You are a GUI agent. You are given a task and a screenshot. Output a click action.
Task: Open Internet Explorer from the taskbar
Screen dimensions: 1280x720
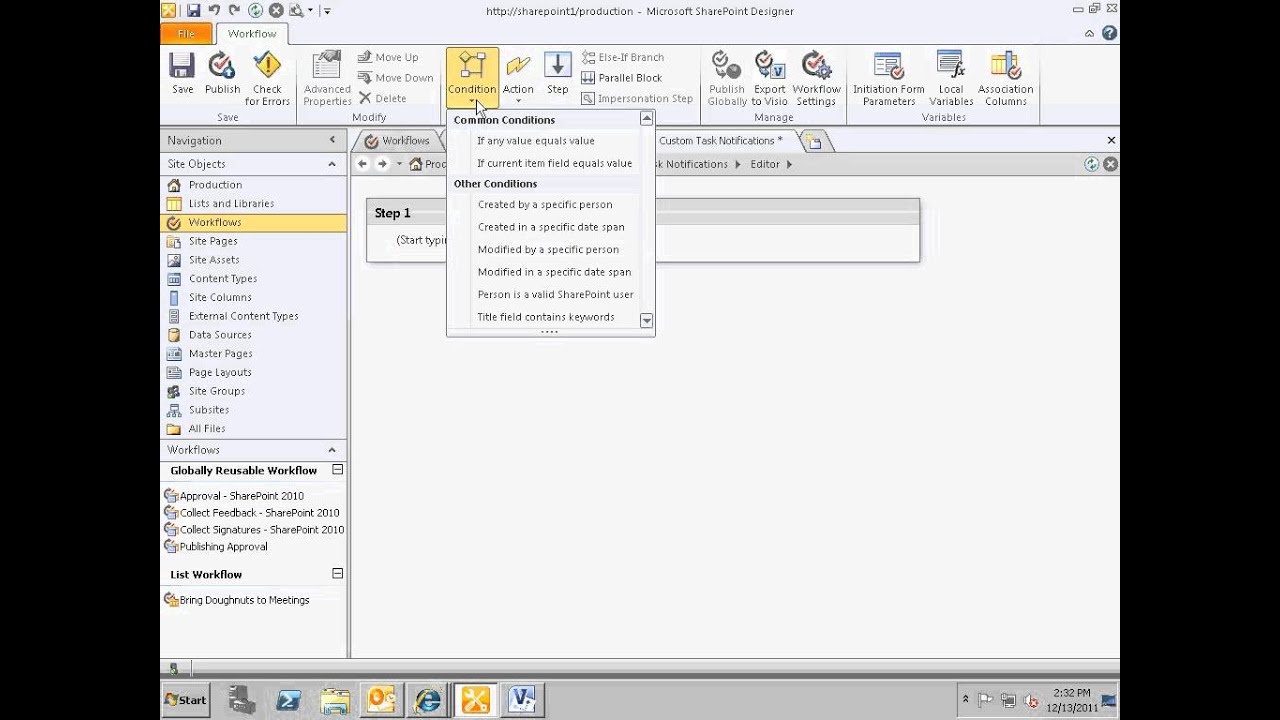pos(428,700)
